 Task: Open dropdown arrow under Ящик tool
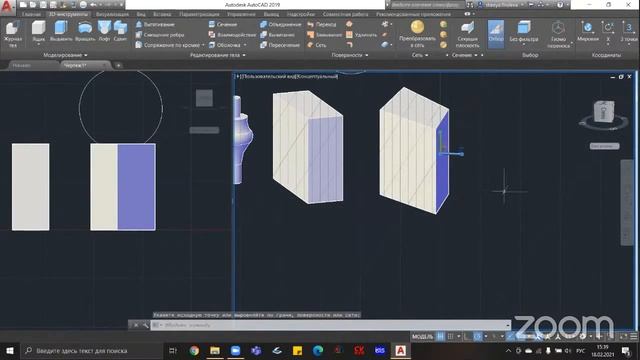tap(38, 44)
